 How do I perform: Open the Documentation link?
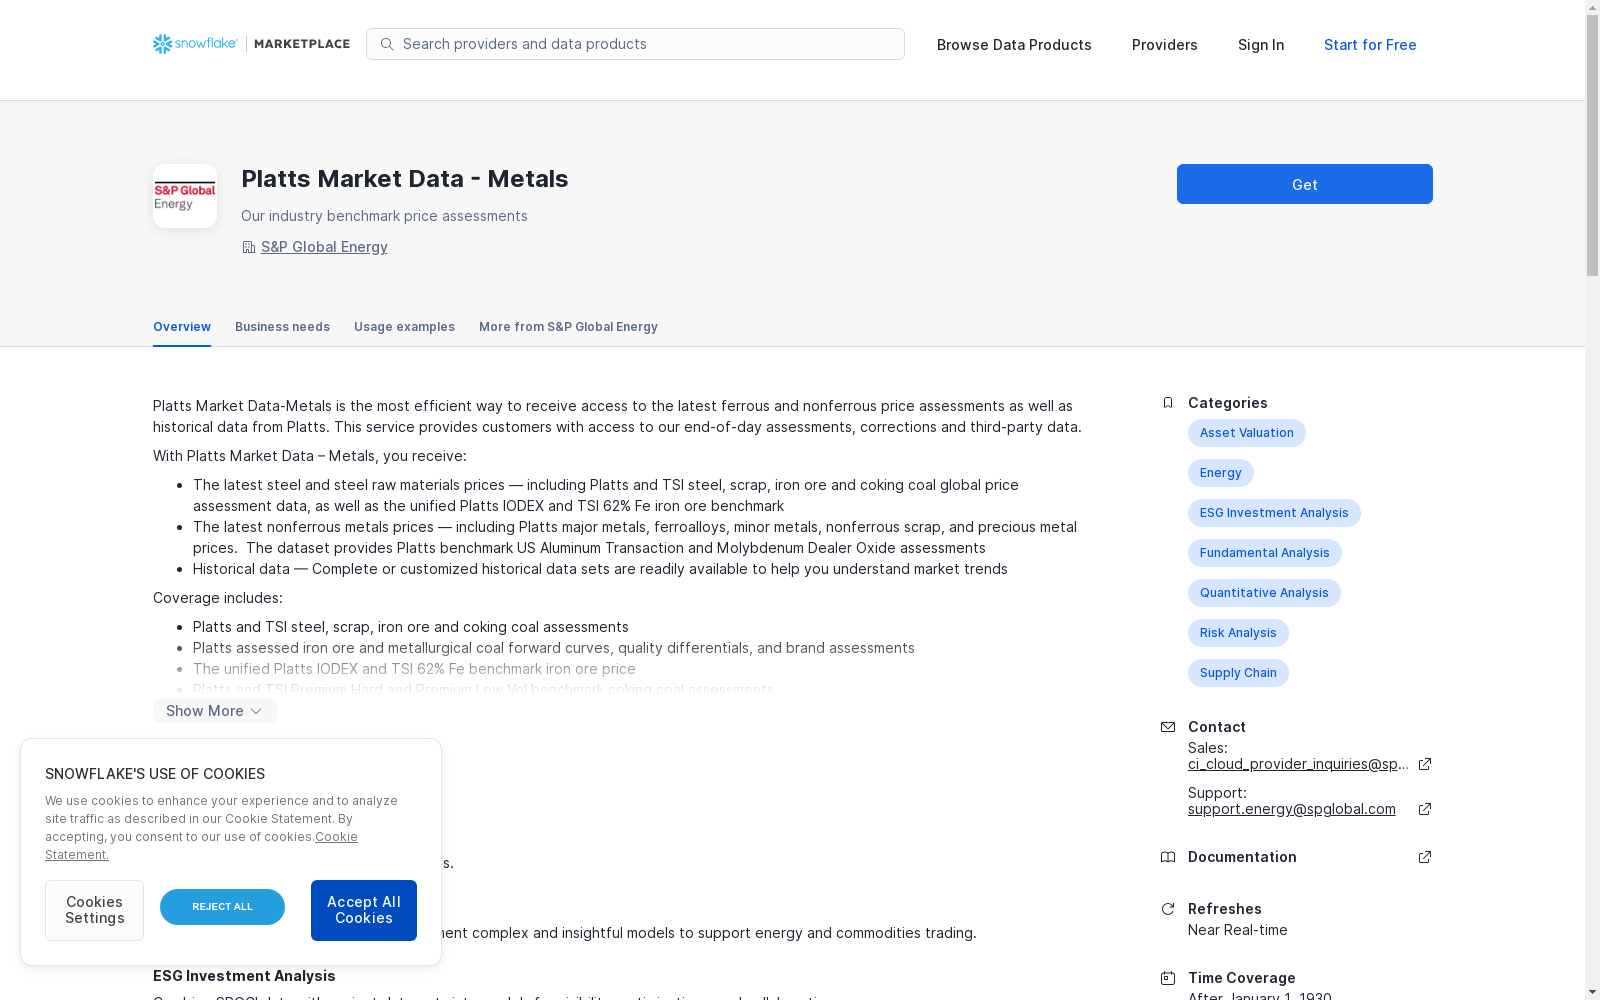[x=1242, y=857]
